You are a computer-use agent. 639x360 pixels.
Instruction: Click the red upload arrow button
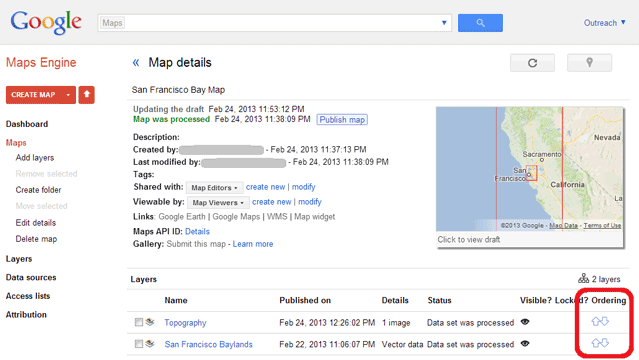pos(86,95)
